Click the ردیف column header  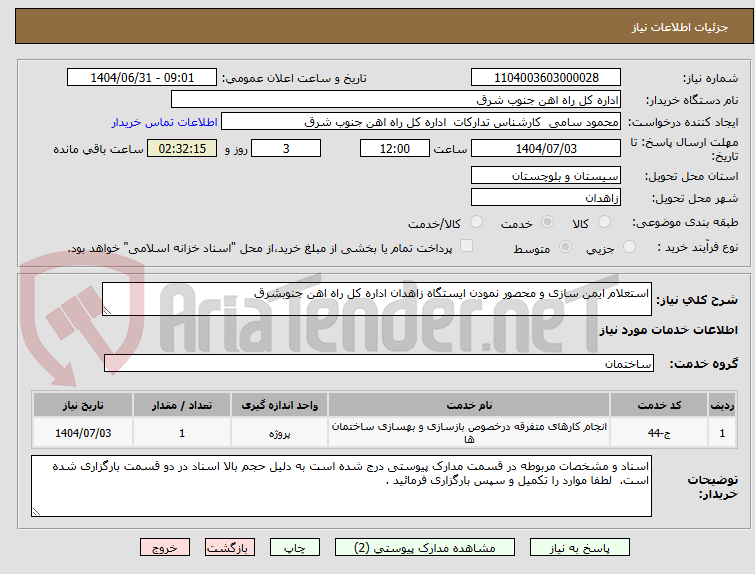click(722, 405)
